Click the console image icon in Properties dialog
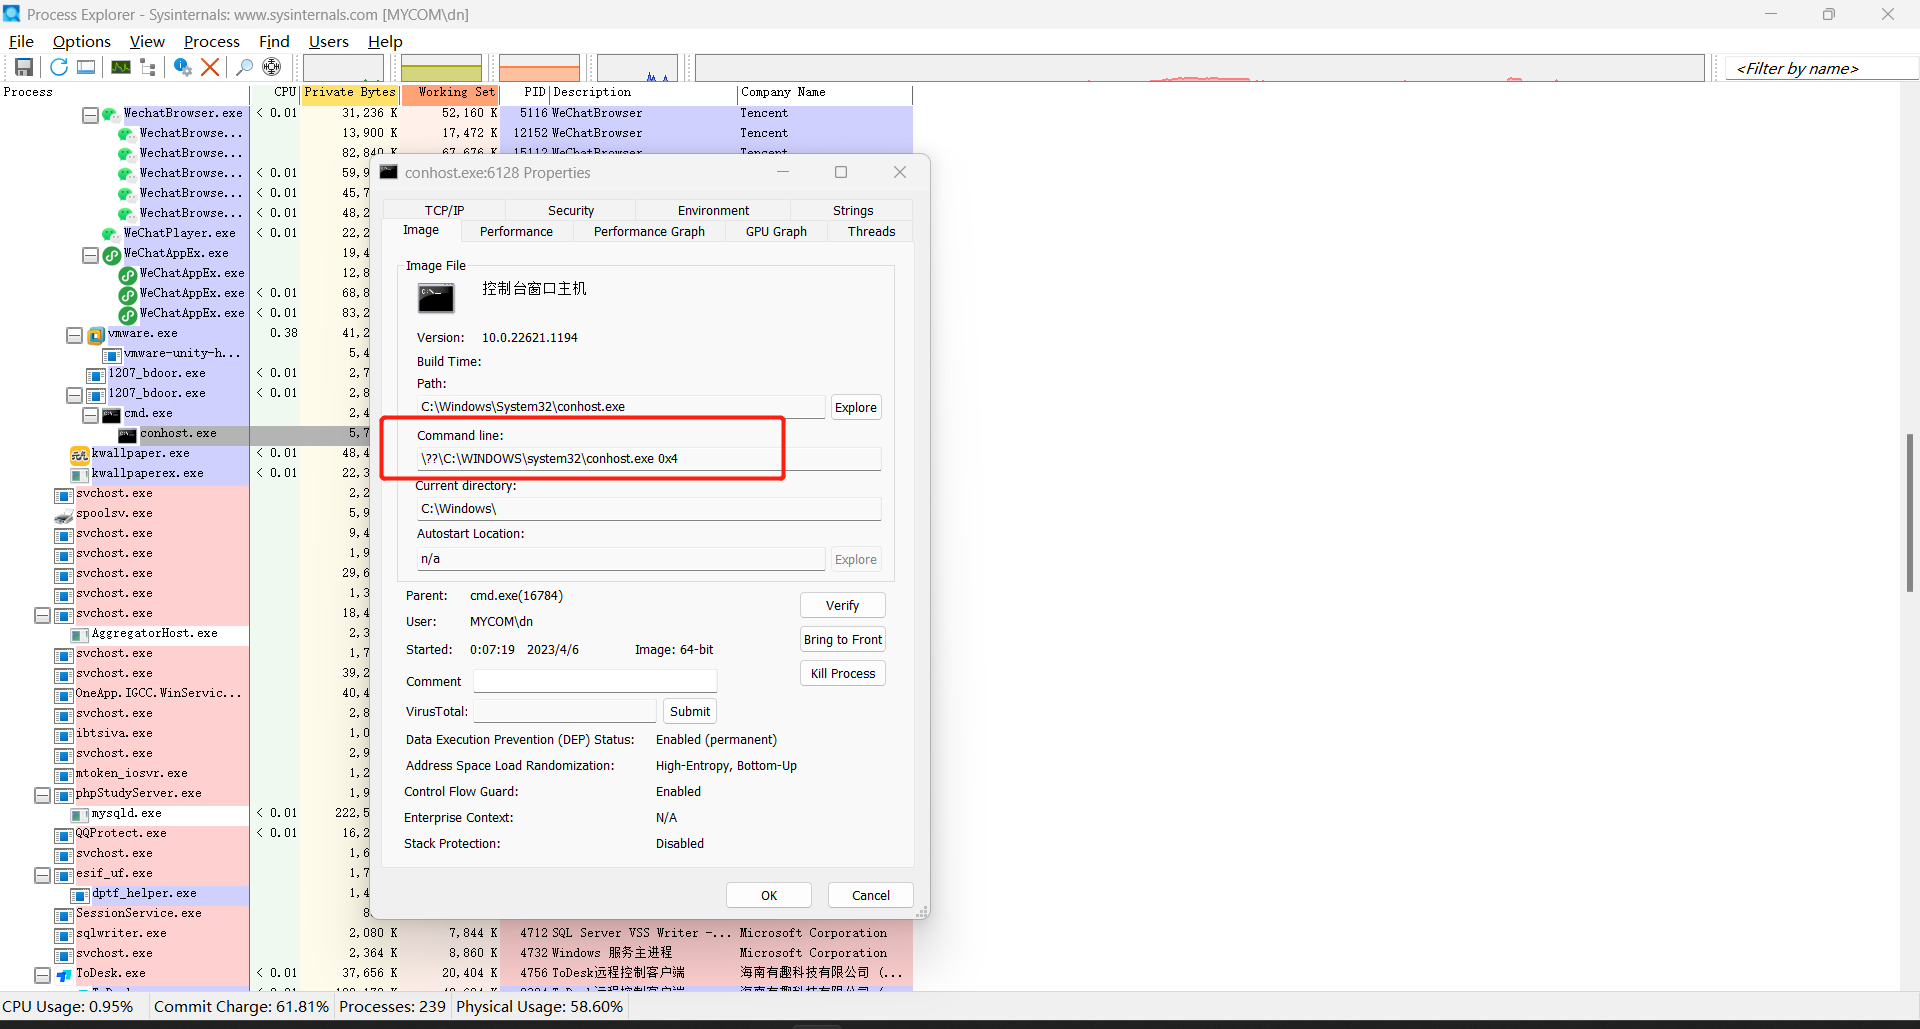Image resolution: width=1920 pixels, height=1029 pixels. pos(436,298)
